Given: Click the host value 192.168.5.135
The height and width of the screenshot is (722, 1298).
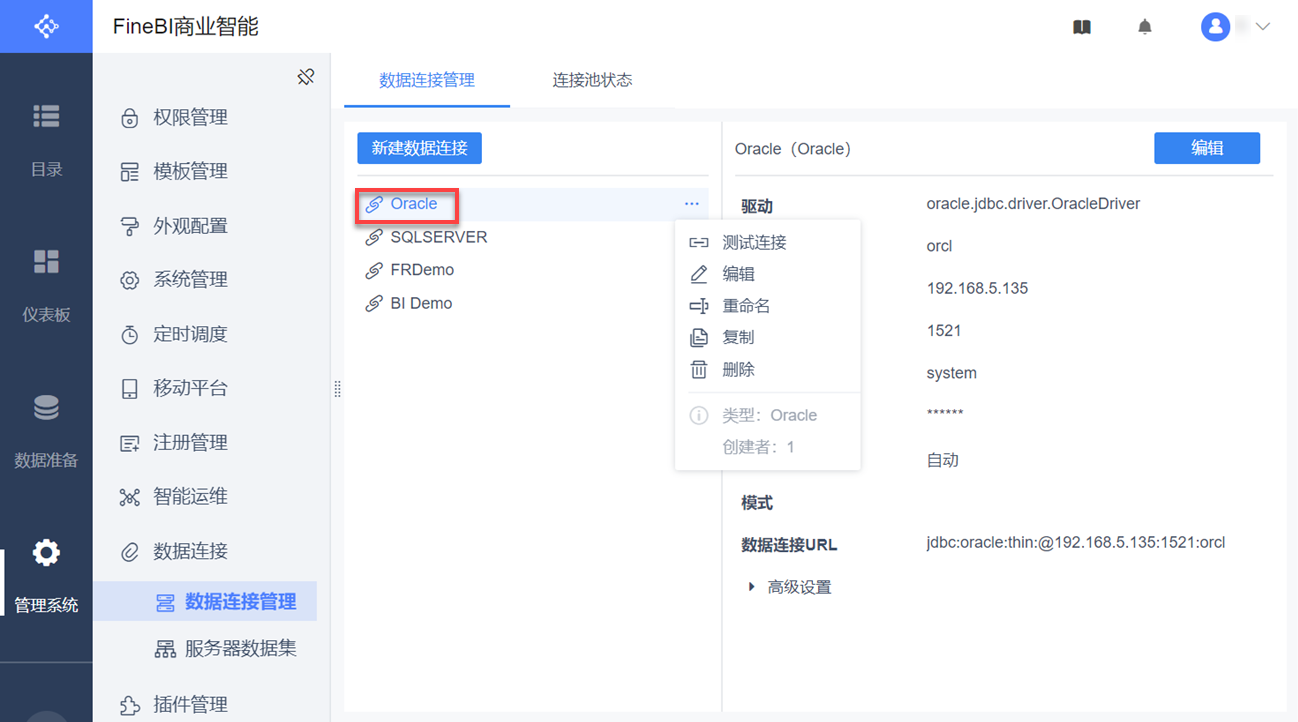Looking at the screenshot, I should pyautogui.click(x=977, y=289).
